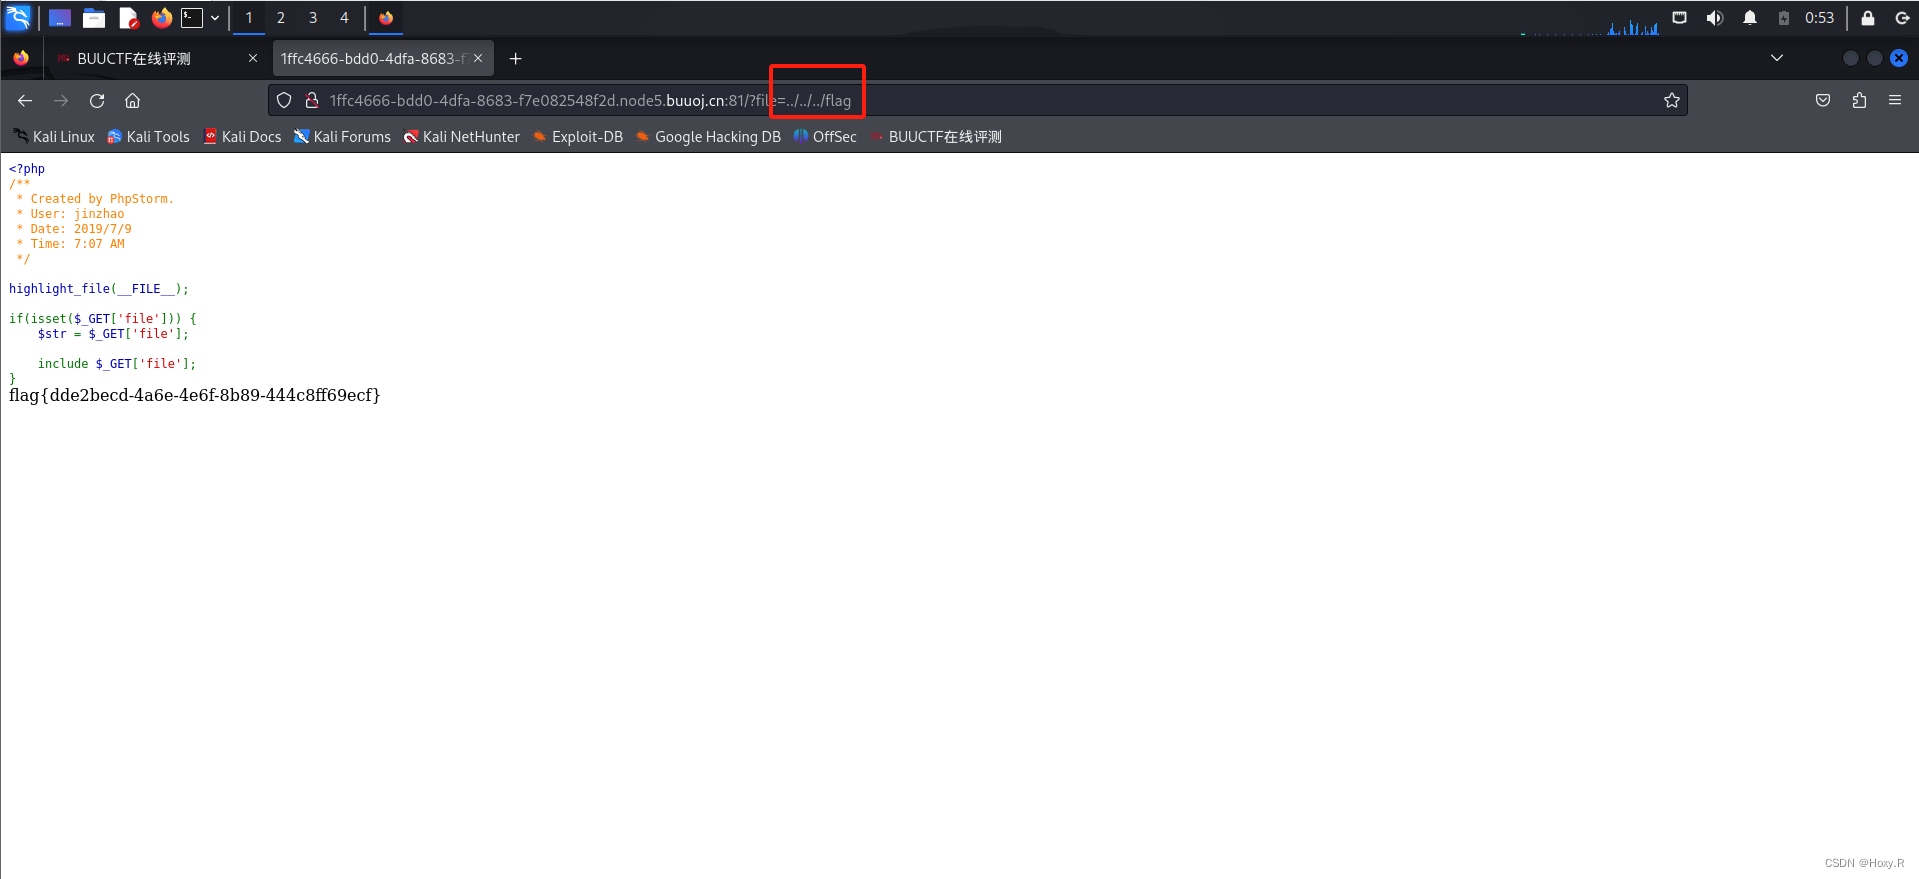Click the flag{dde2becd...} text

click(x=195, y=395)
